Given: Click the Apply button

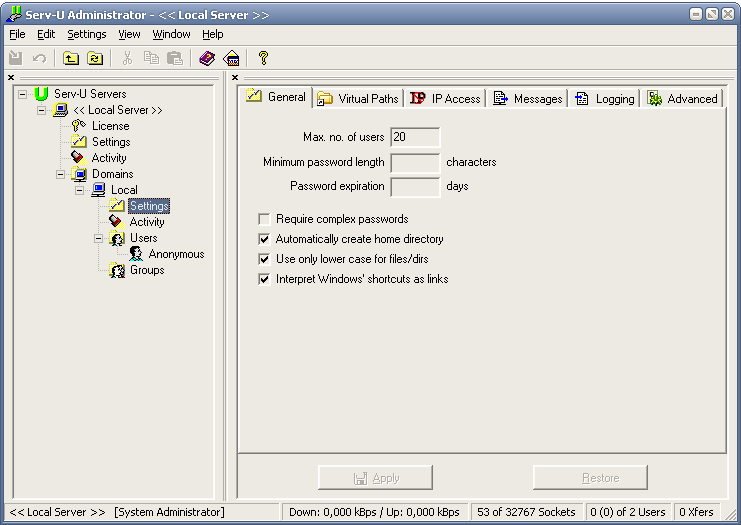Looking at the screenshot, I should 376,478.
